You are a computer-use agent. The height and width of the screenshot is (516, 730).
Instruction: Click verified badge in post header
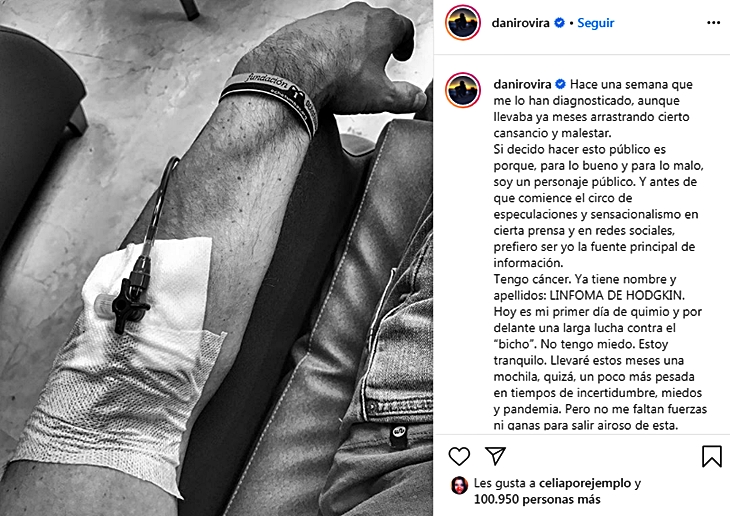click(560, 23)
